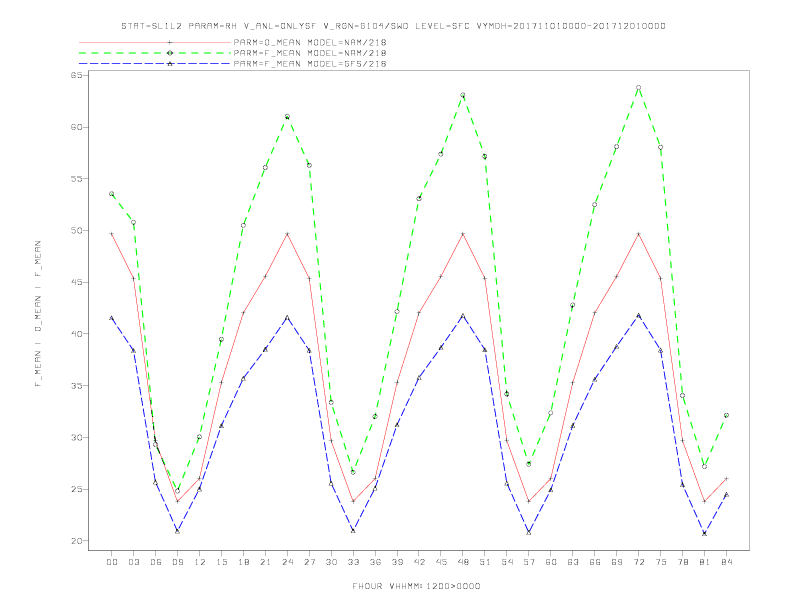Click the plus marker on red legend line
The height and width of the screenshot is (612, 792).
pyautogui.click(x=170, y=42)
